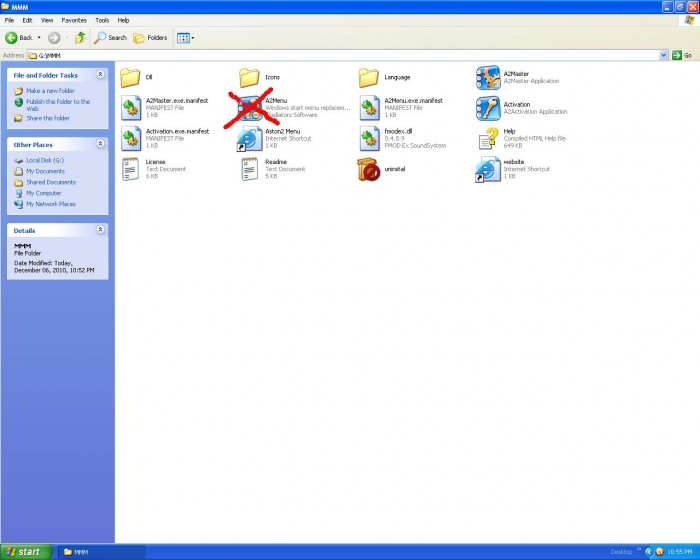Open the Tools menu
The height and width of the screenshot is (560, 700).
[102, 21]
